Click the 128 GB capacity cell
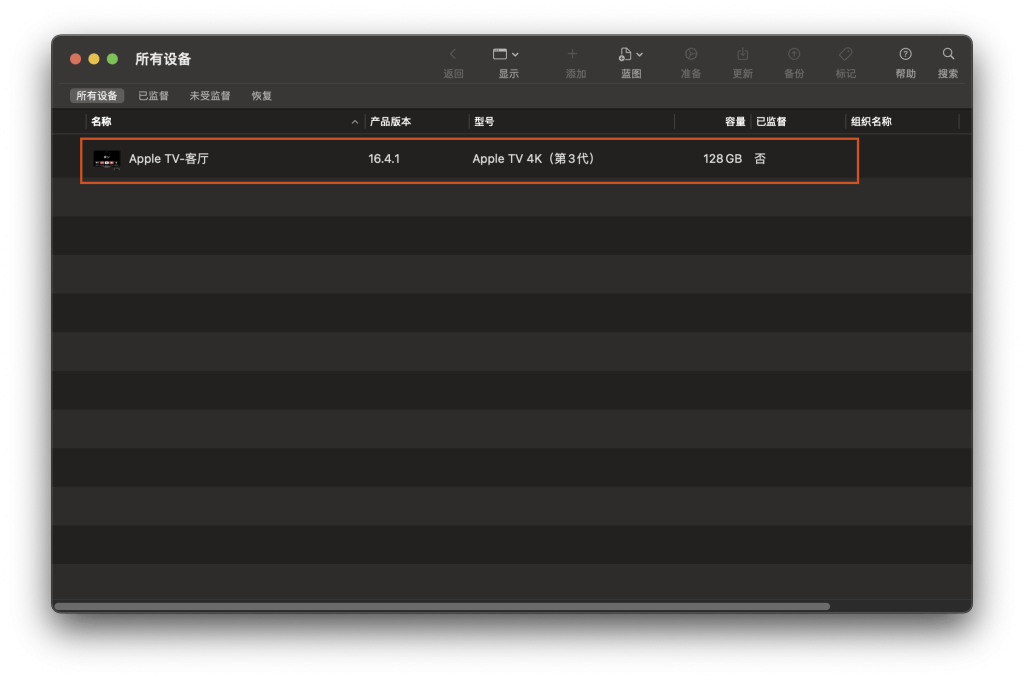Screen dimensions: 1024x681 coord(722,159)
